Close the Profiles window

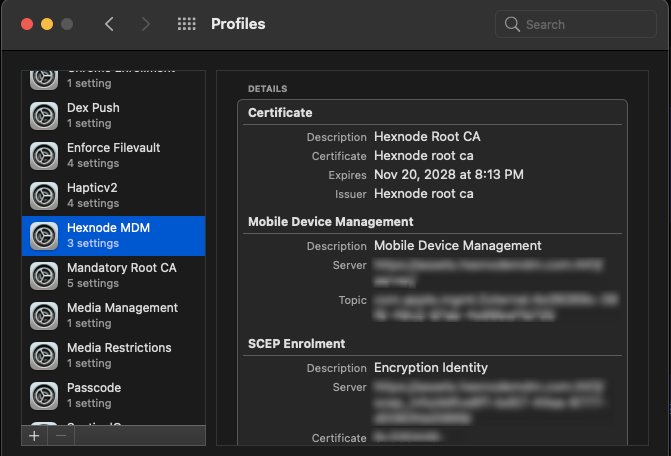coord(27,24)
